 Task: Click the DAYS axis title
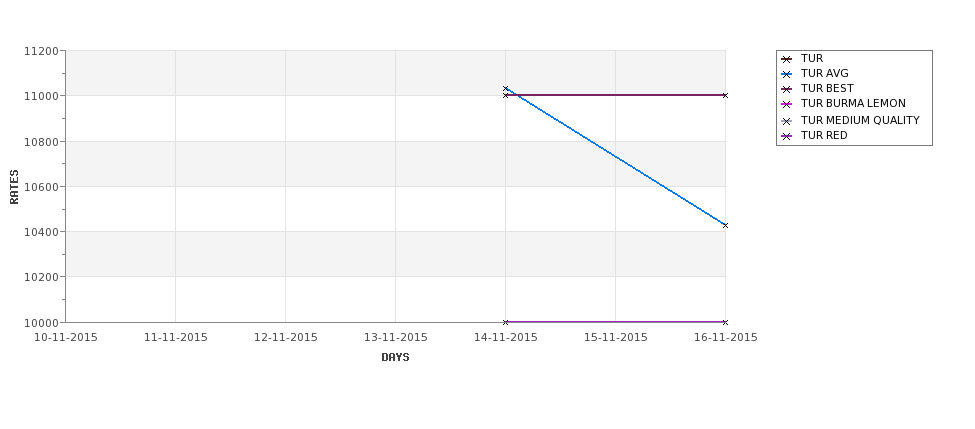(395, 357)
